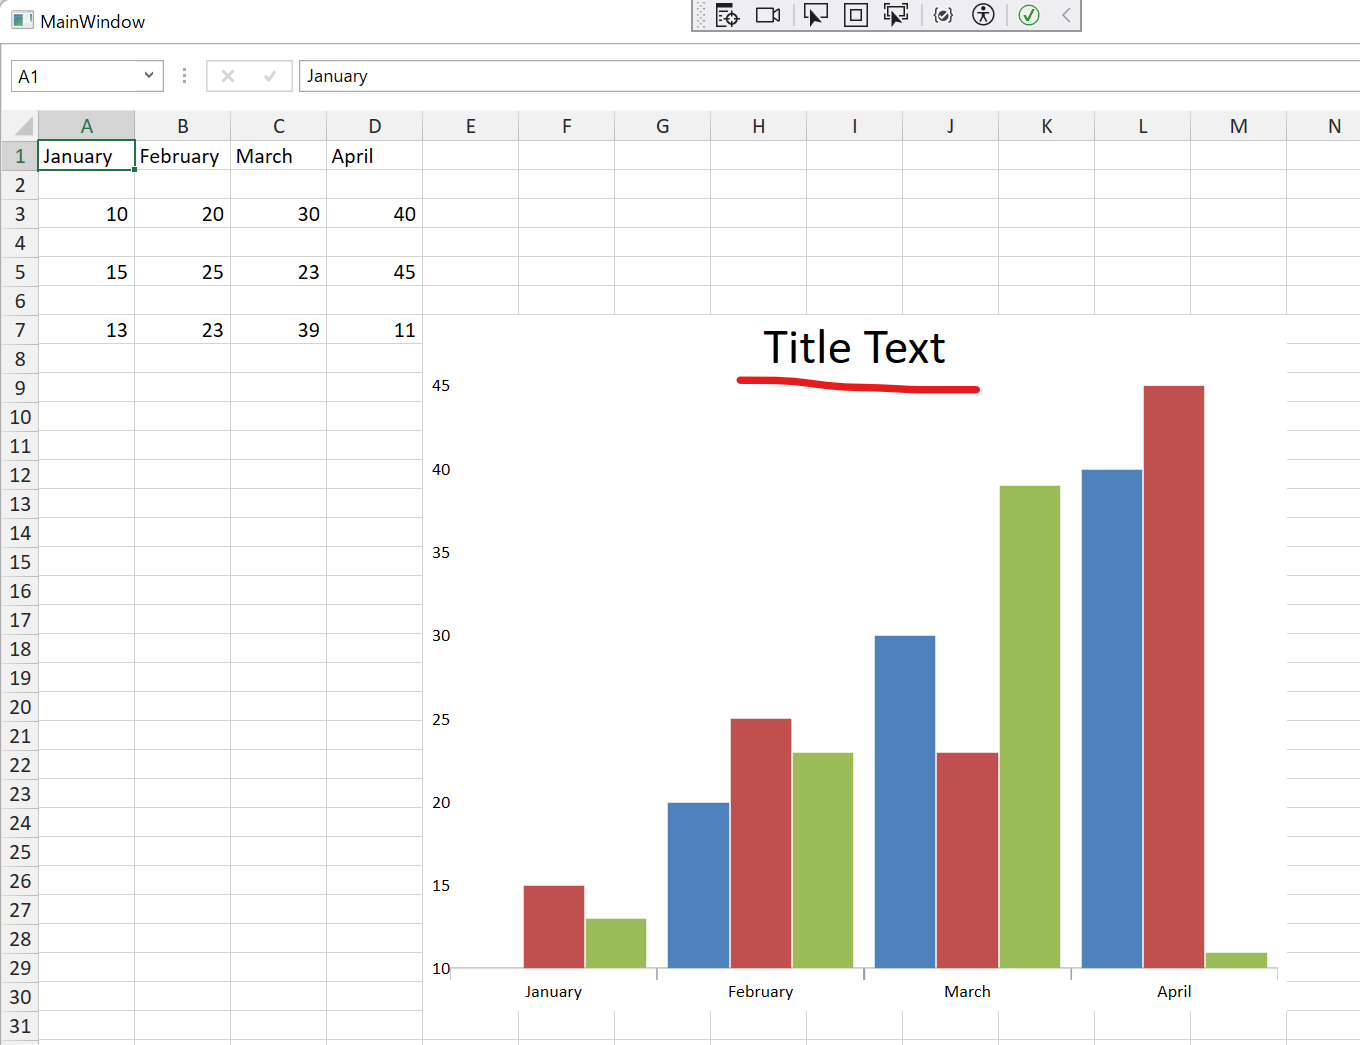Click the green checkmark Hot Reload icon

coord(1029,15)
